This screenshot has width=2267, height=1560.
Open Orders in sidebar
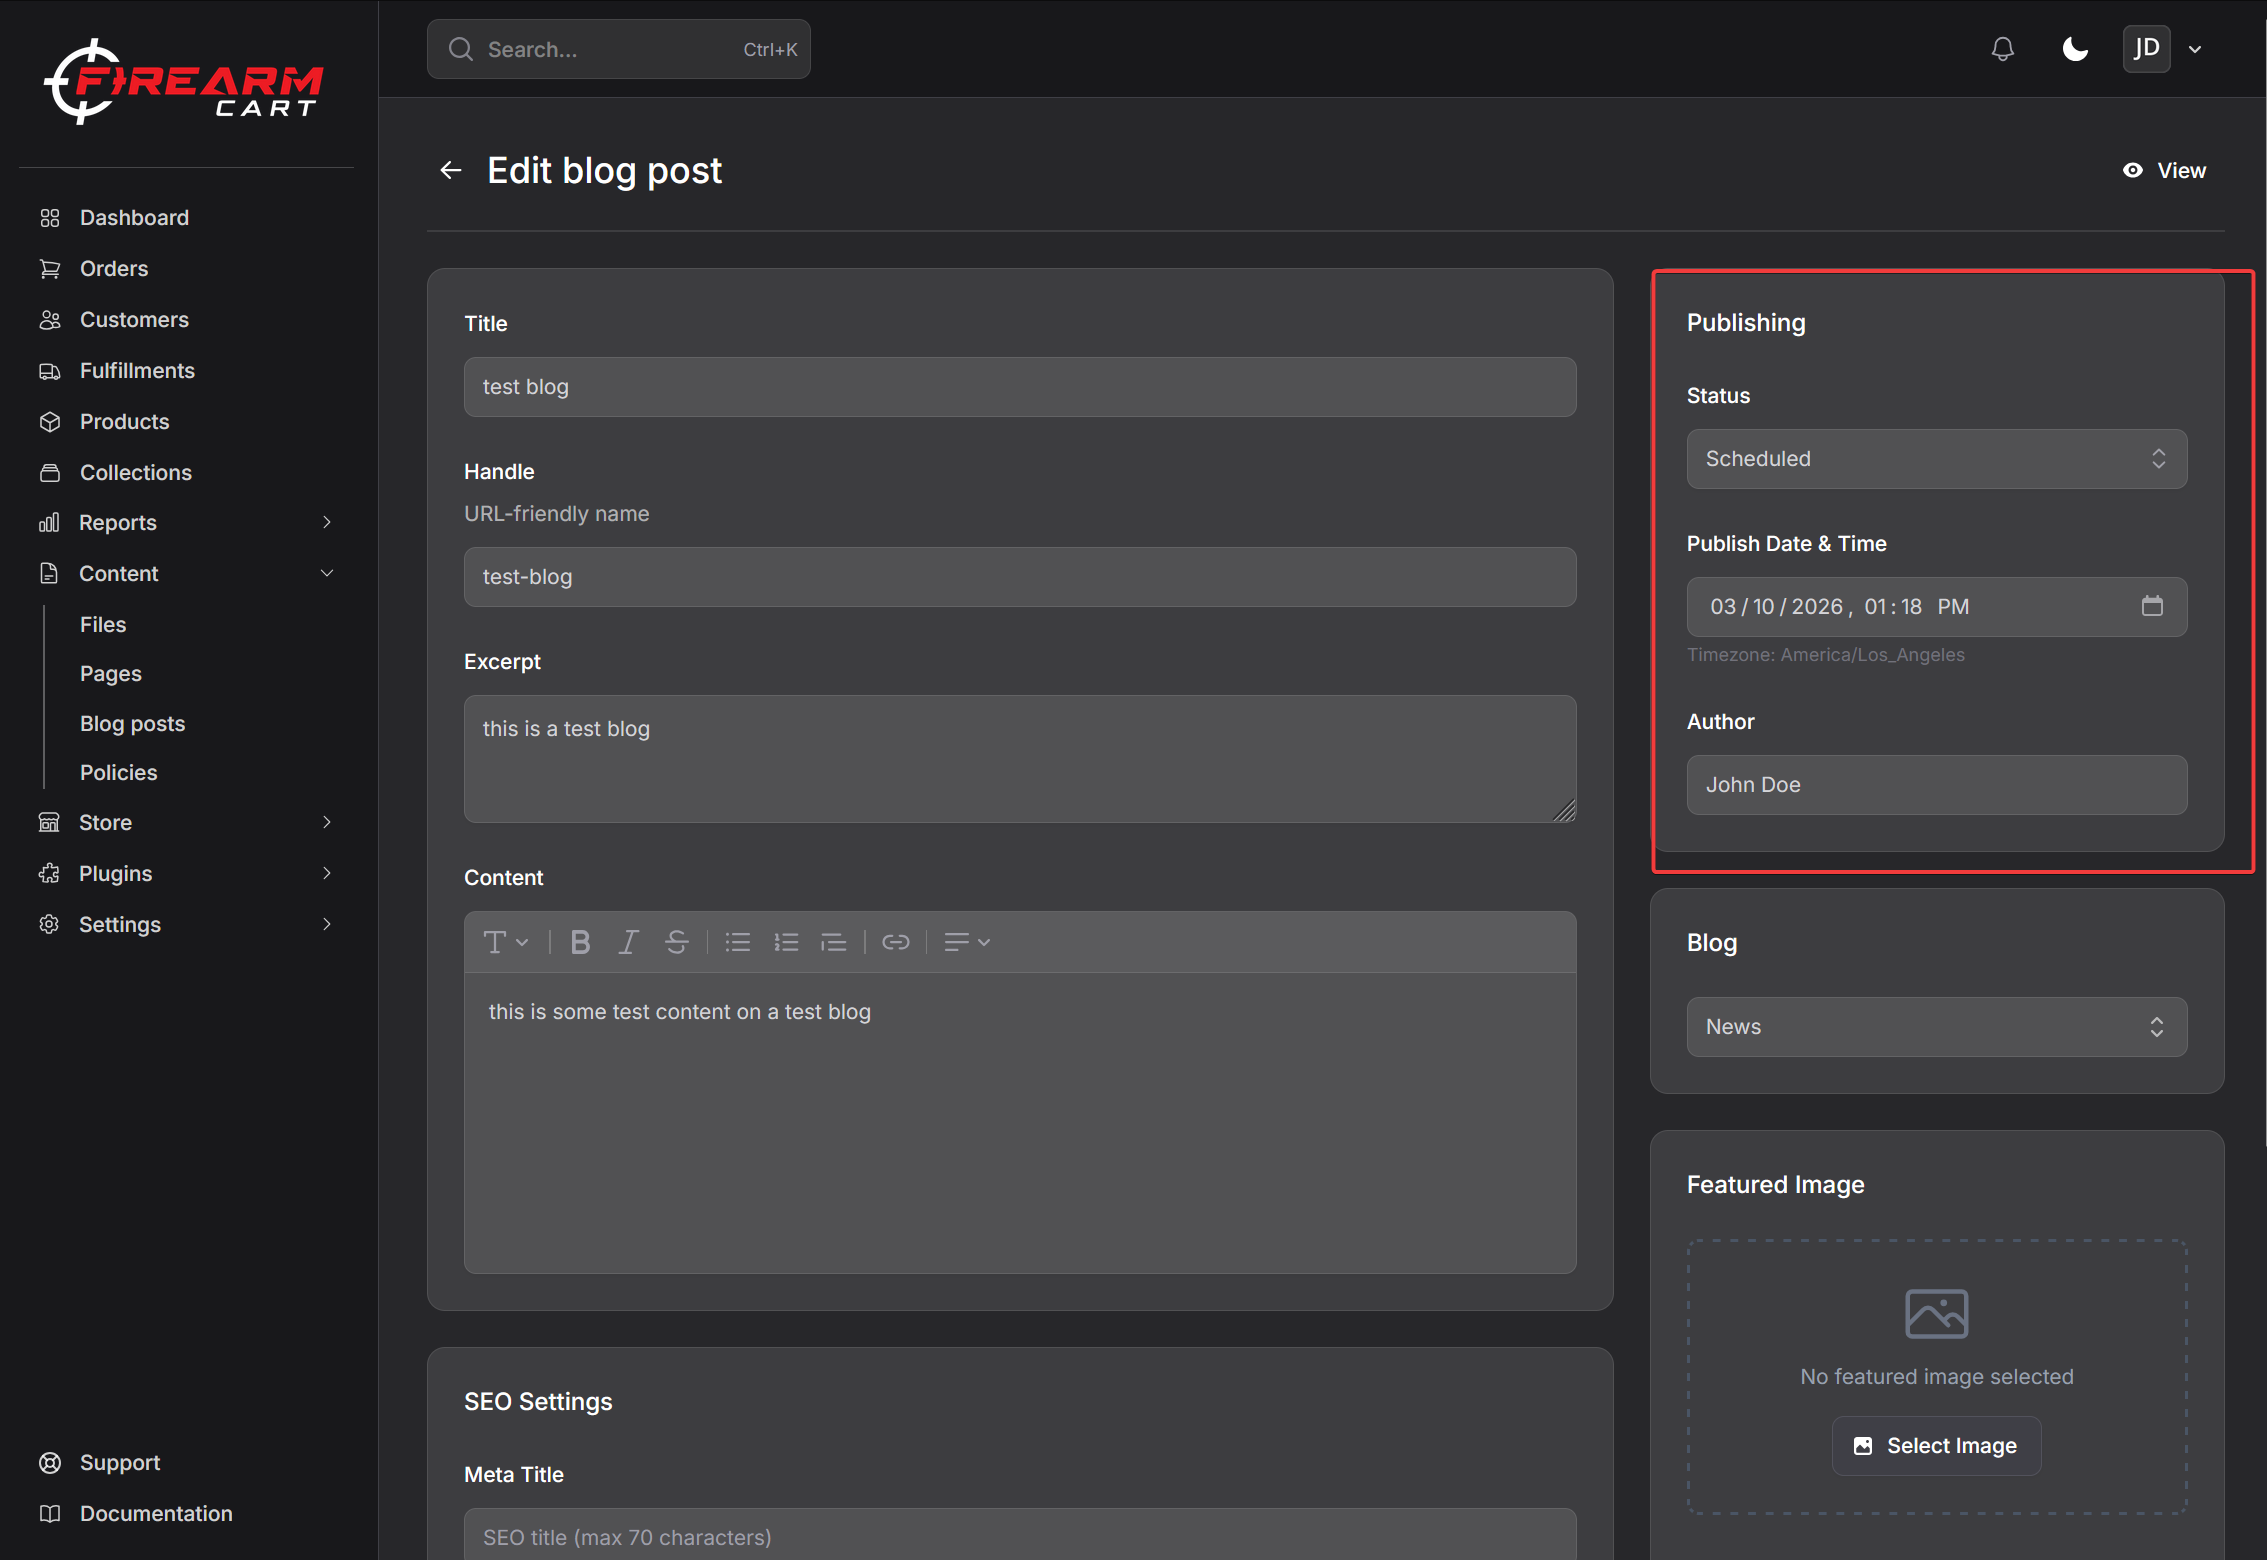(114, 268)
